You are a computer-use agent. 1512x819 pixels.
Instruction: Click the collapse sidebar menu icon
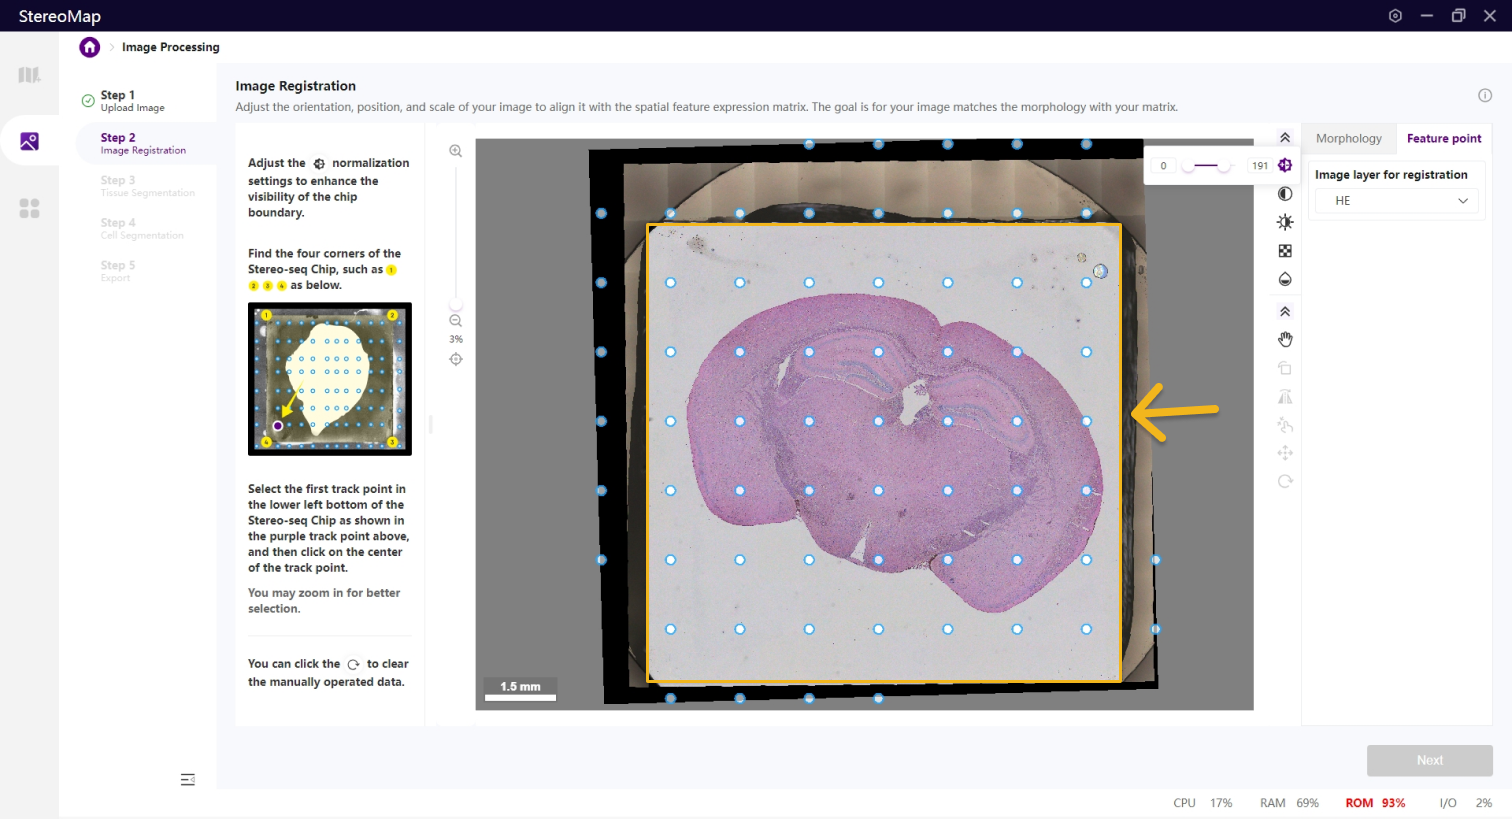click(188, 780)
